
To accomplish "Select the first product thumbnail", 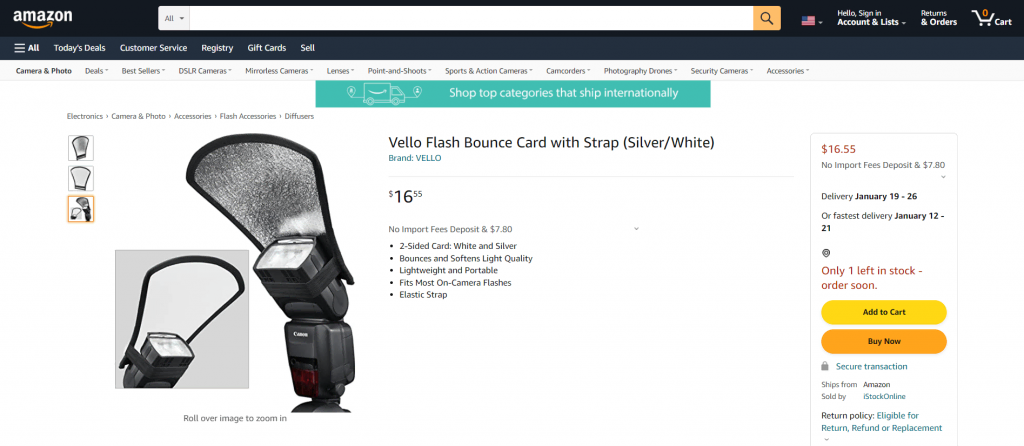I will (x=81, y=148).
